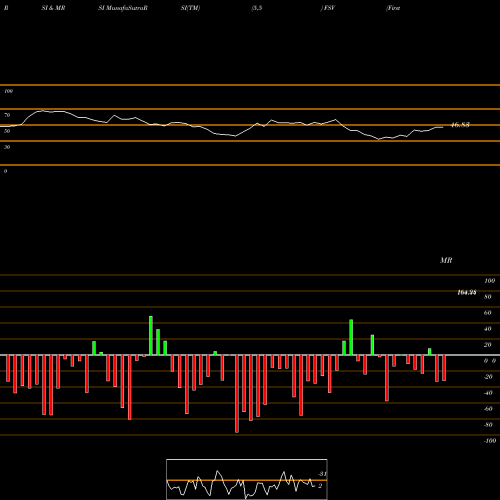The width and height of the screenshot is (500, 500).
Task: Click the -40 label on MR axis
Action: tap(488, 393)
